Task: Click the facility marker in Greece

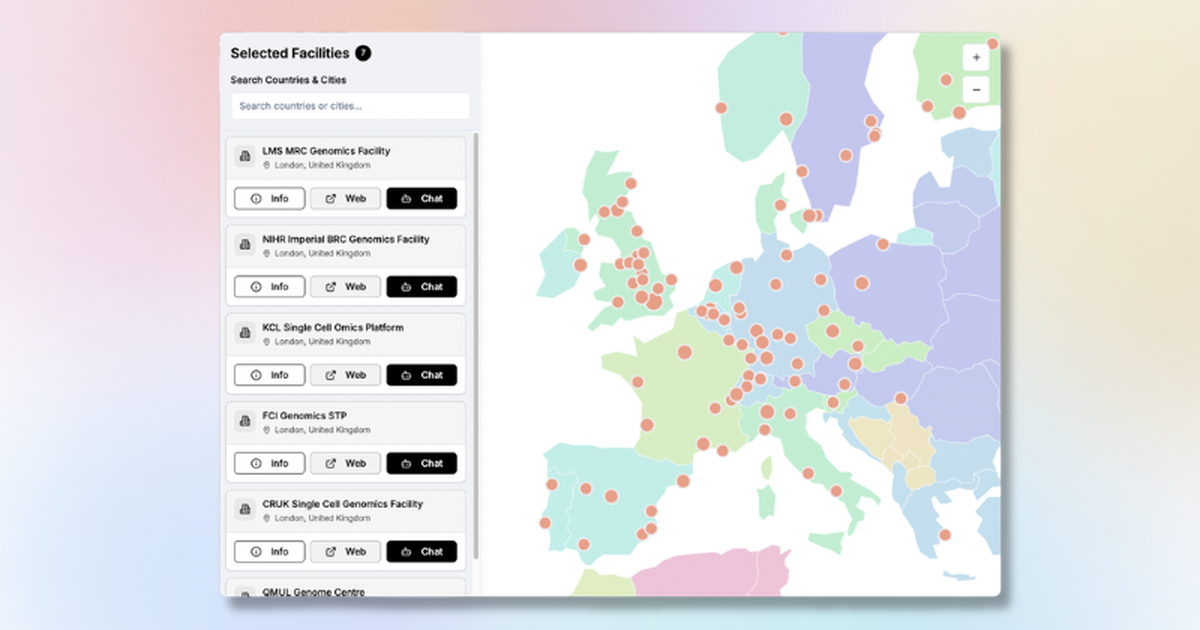Action: [x=945, y=535]
